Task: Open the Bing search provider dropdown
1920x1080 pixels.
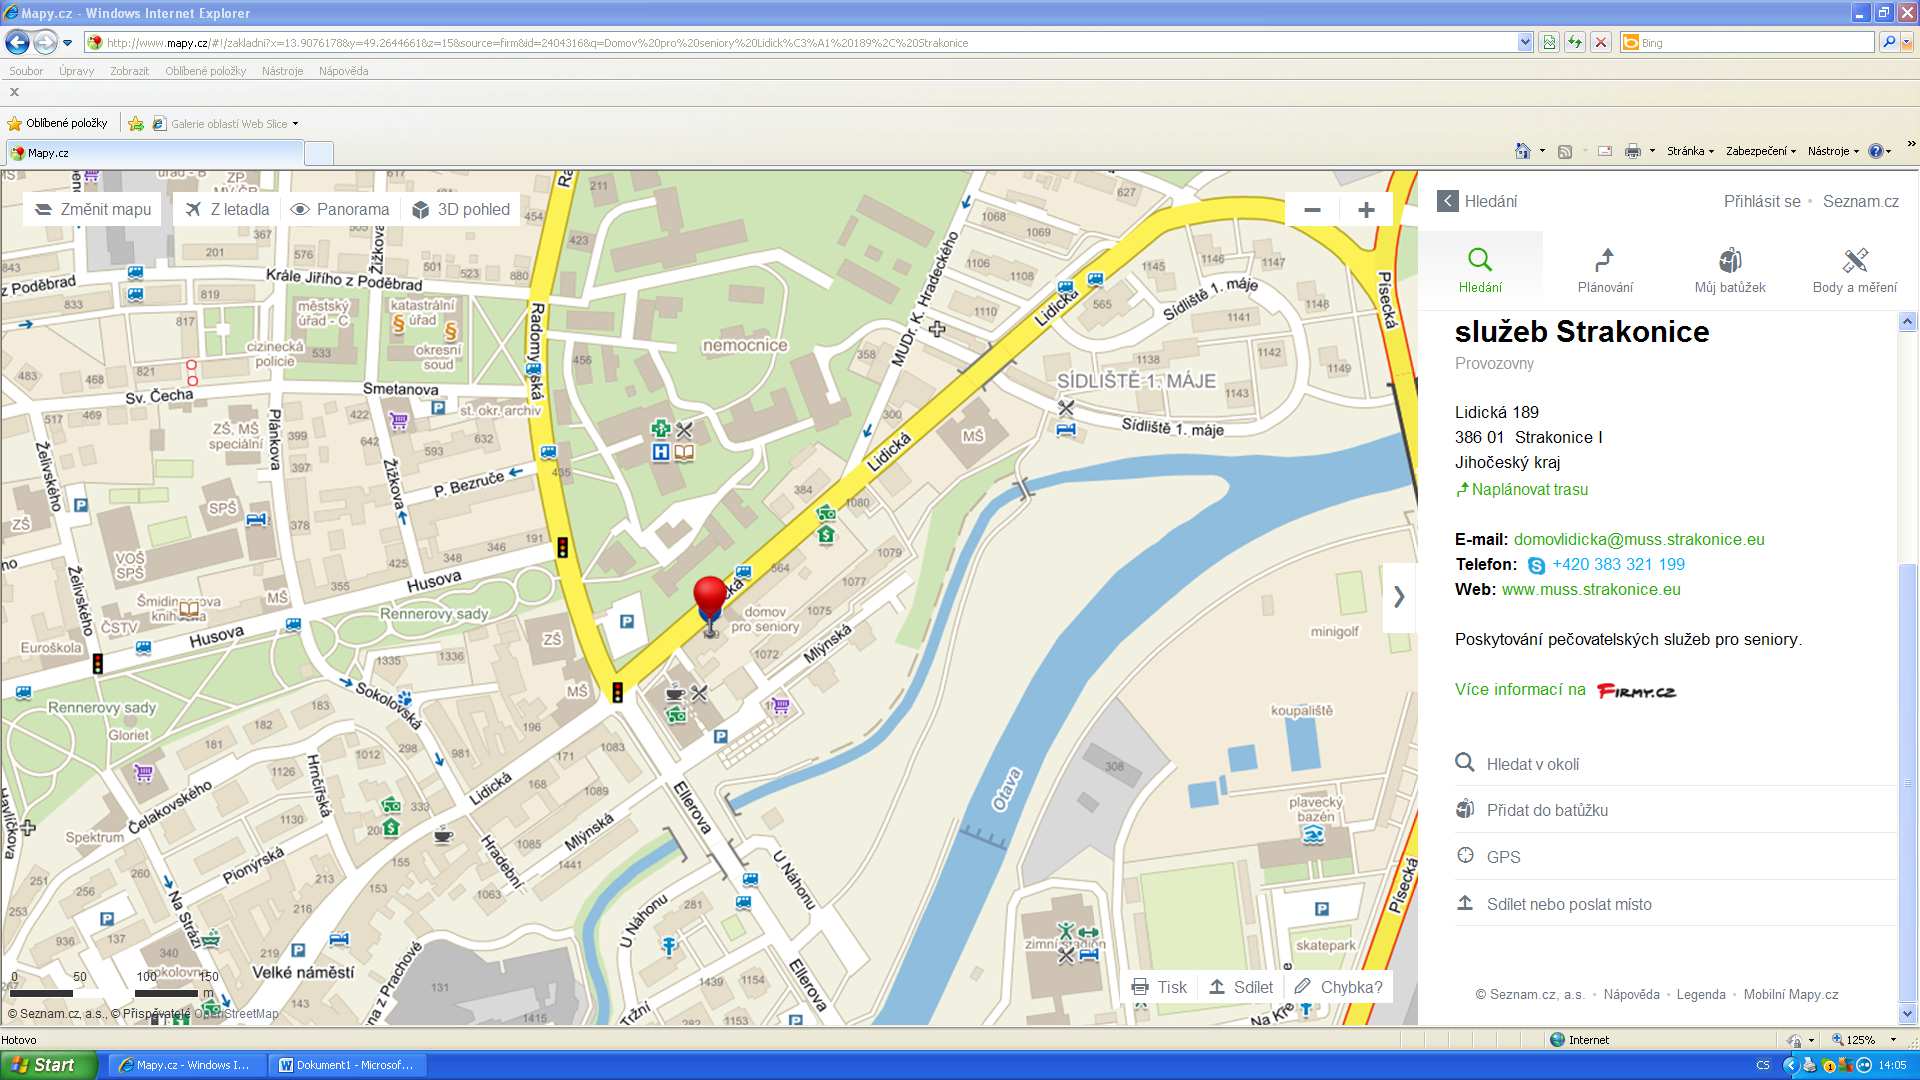Action: (1907, 42)
